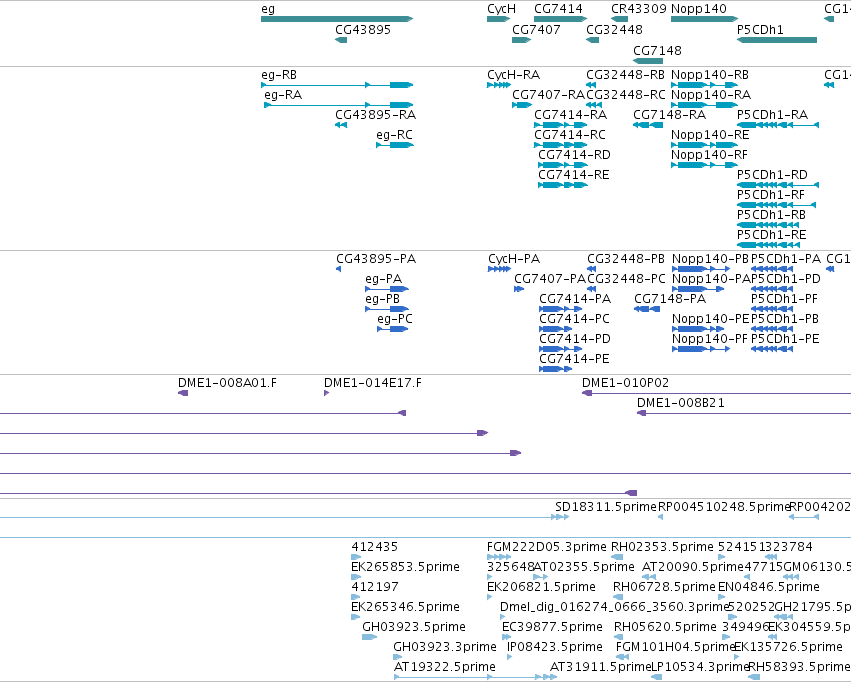
Task: Select transcript CG7407-RA
Action: click(548, 95)
